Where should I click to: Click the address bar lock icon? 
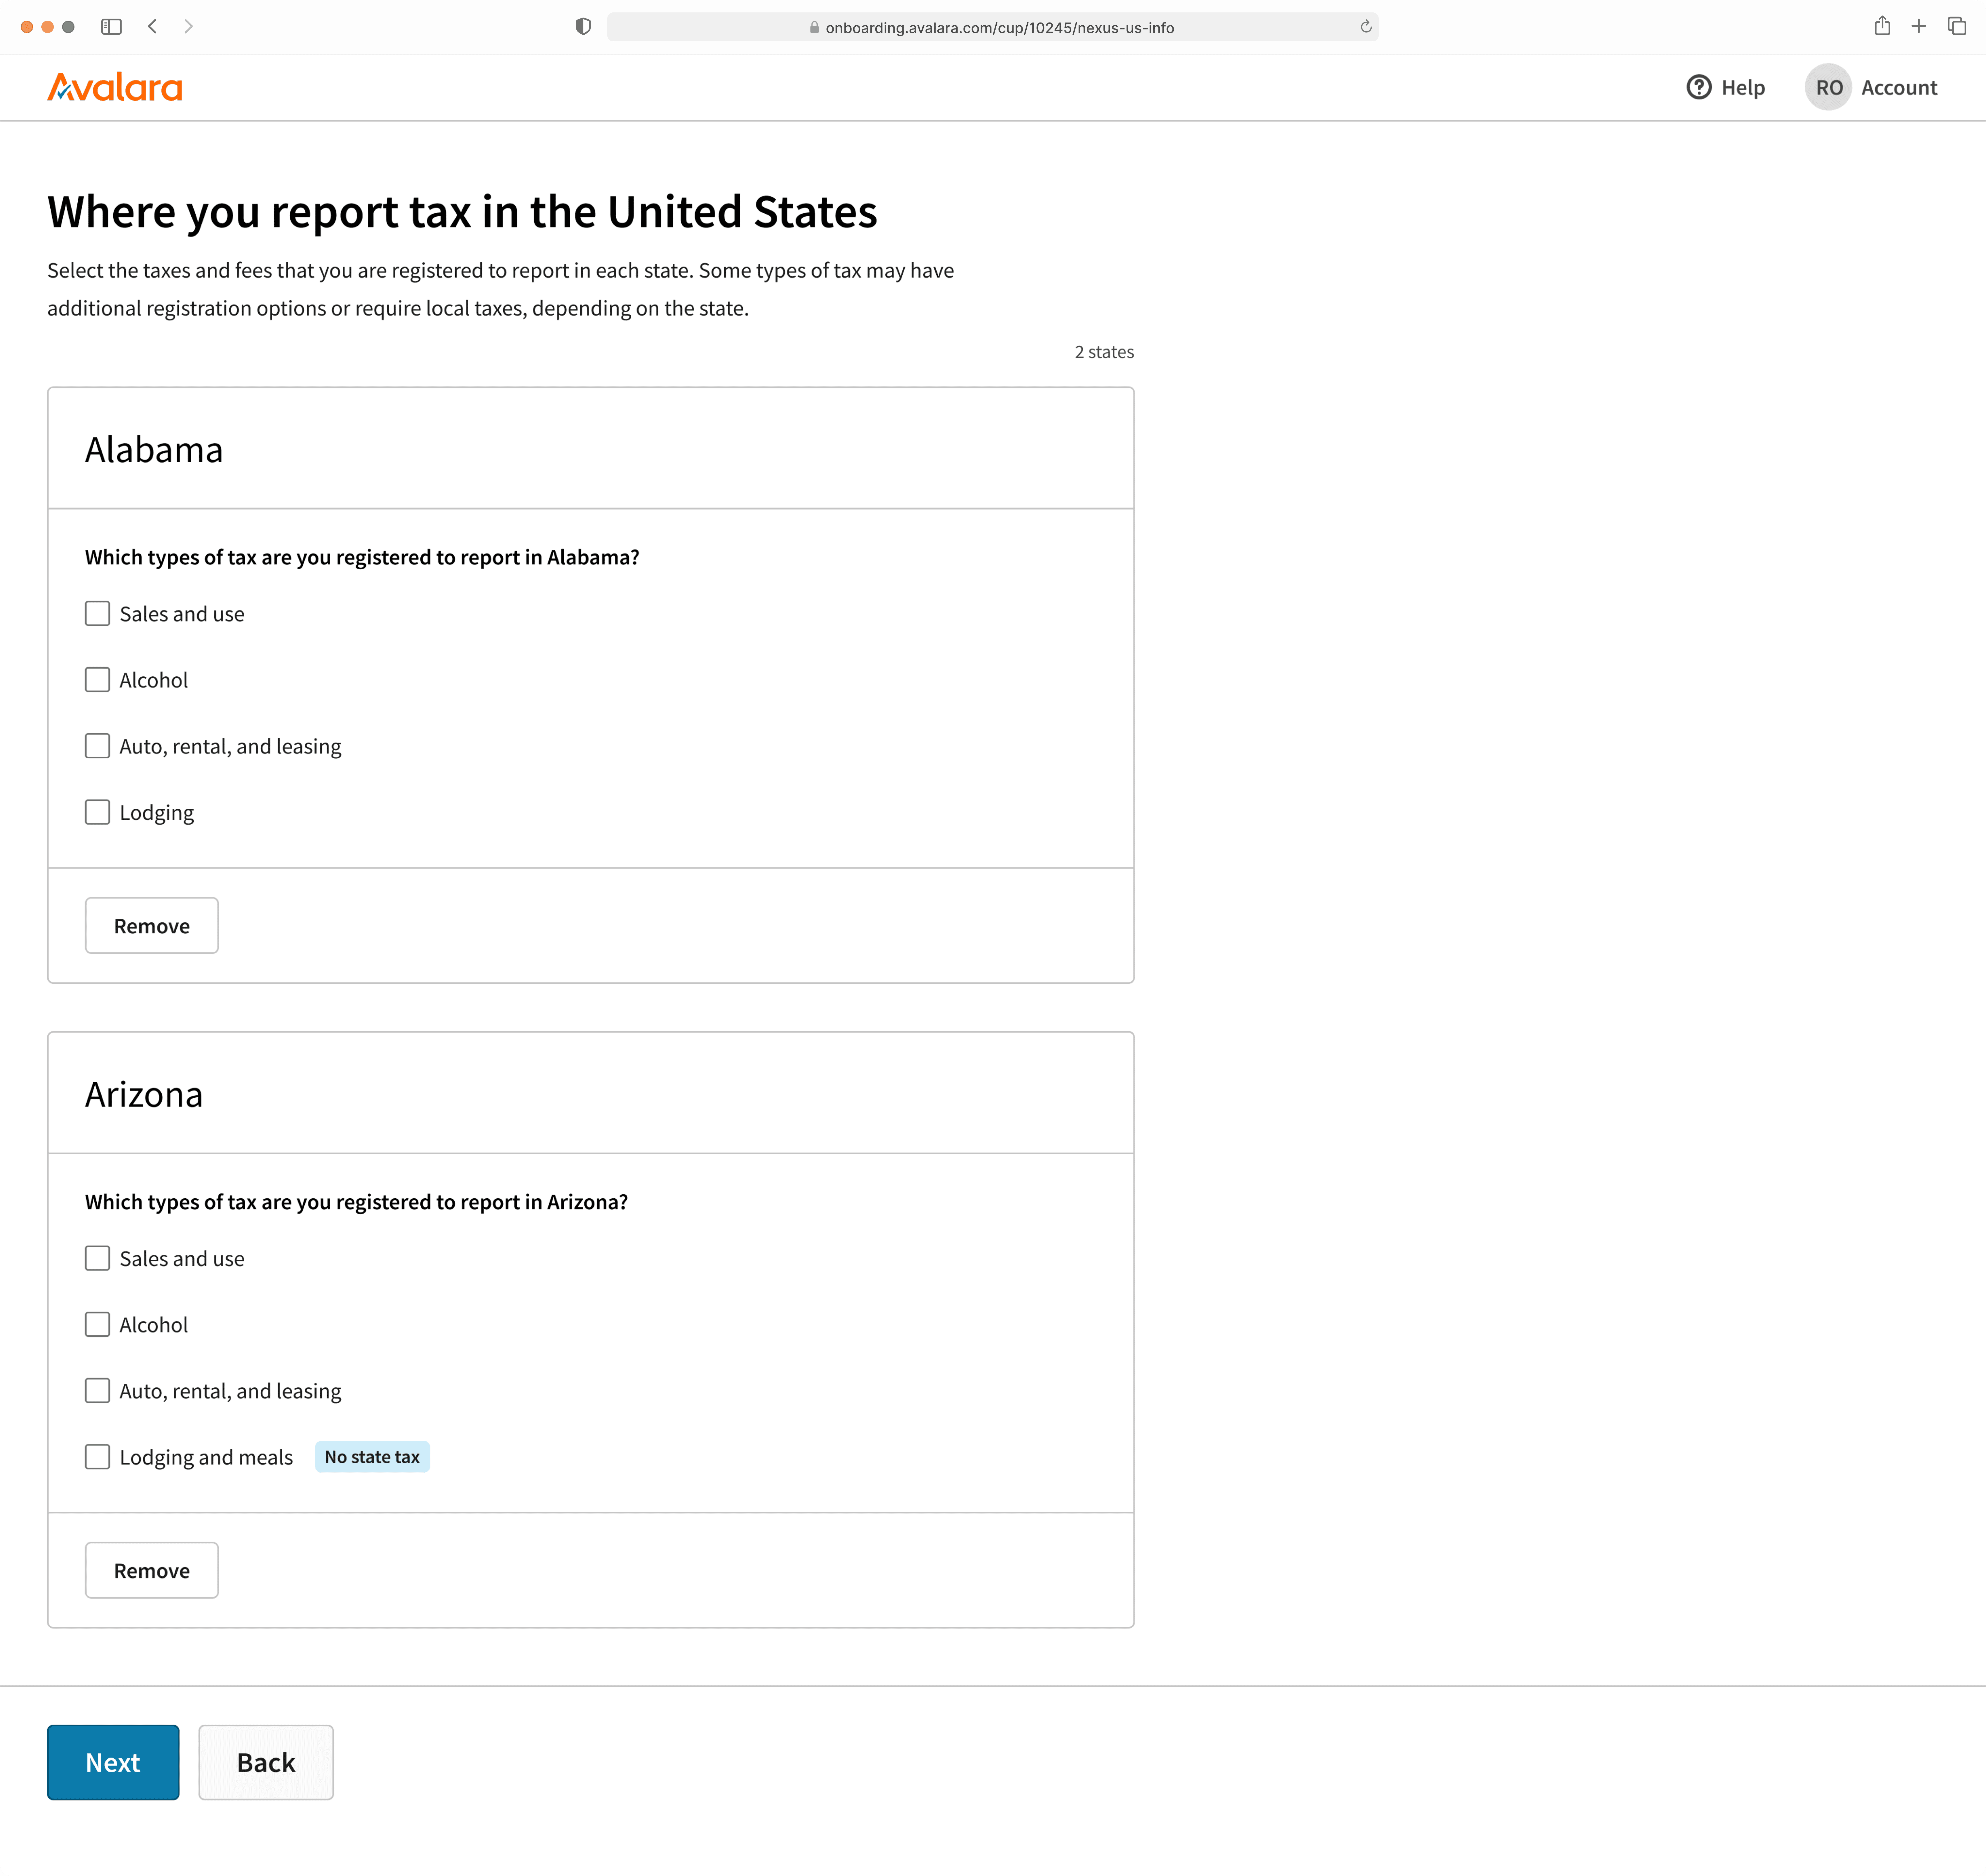click(814, 28)
